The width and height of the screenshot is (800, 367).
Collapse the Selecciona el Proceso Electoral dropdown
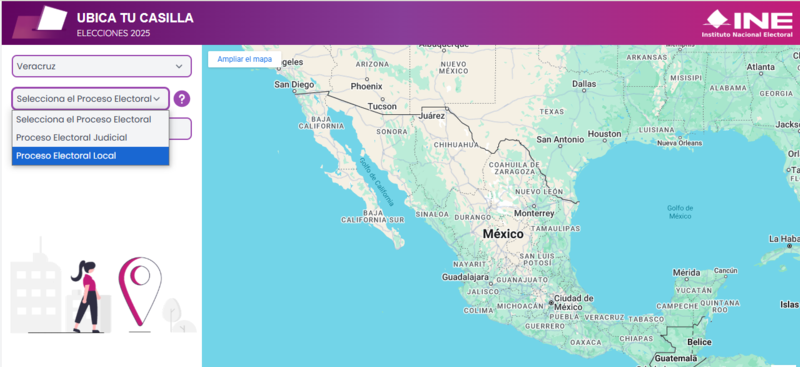pos(90,99)
